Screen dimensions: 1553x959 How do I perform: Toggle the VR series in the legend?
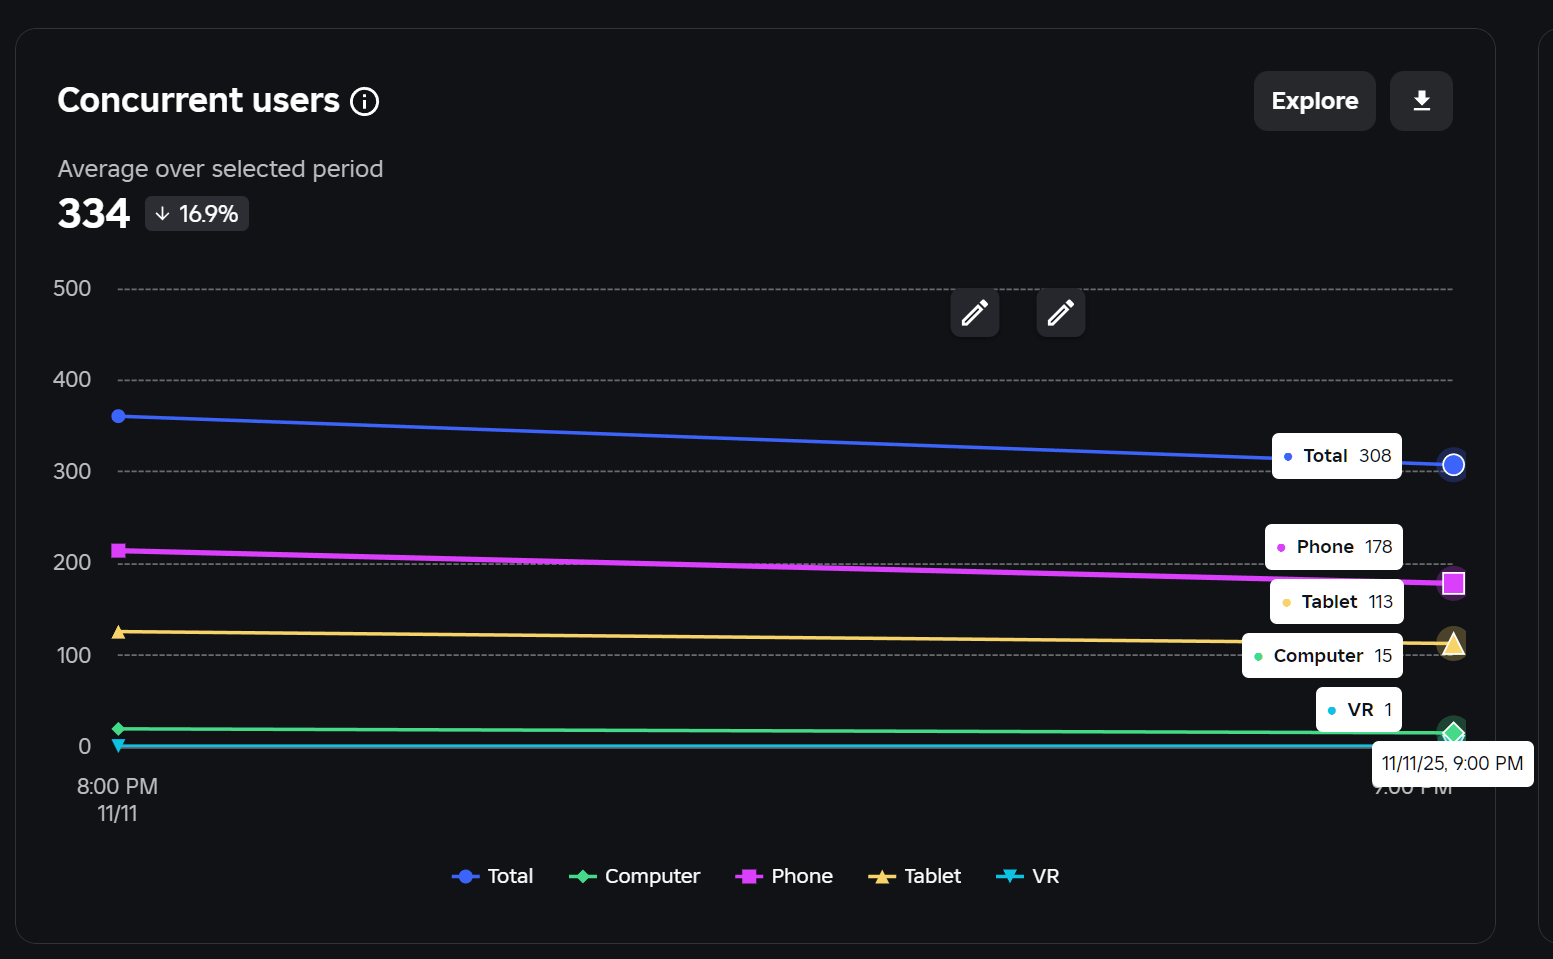[x=1028, y=876]
